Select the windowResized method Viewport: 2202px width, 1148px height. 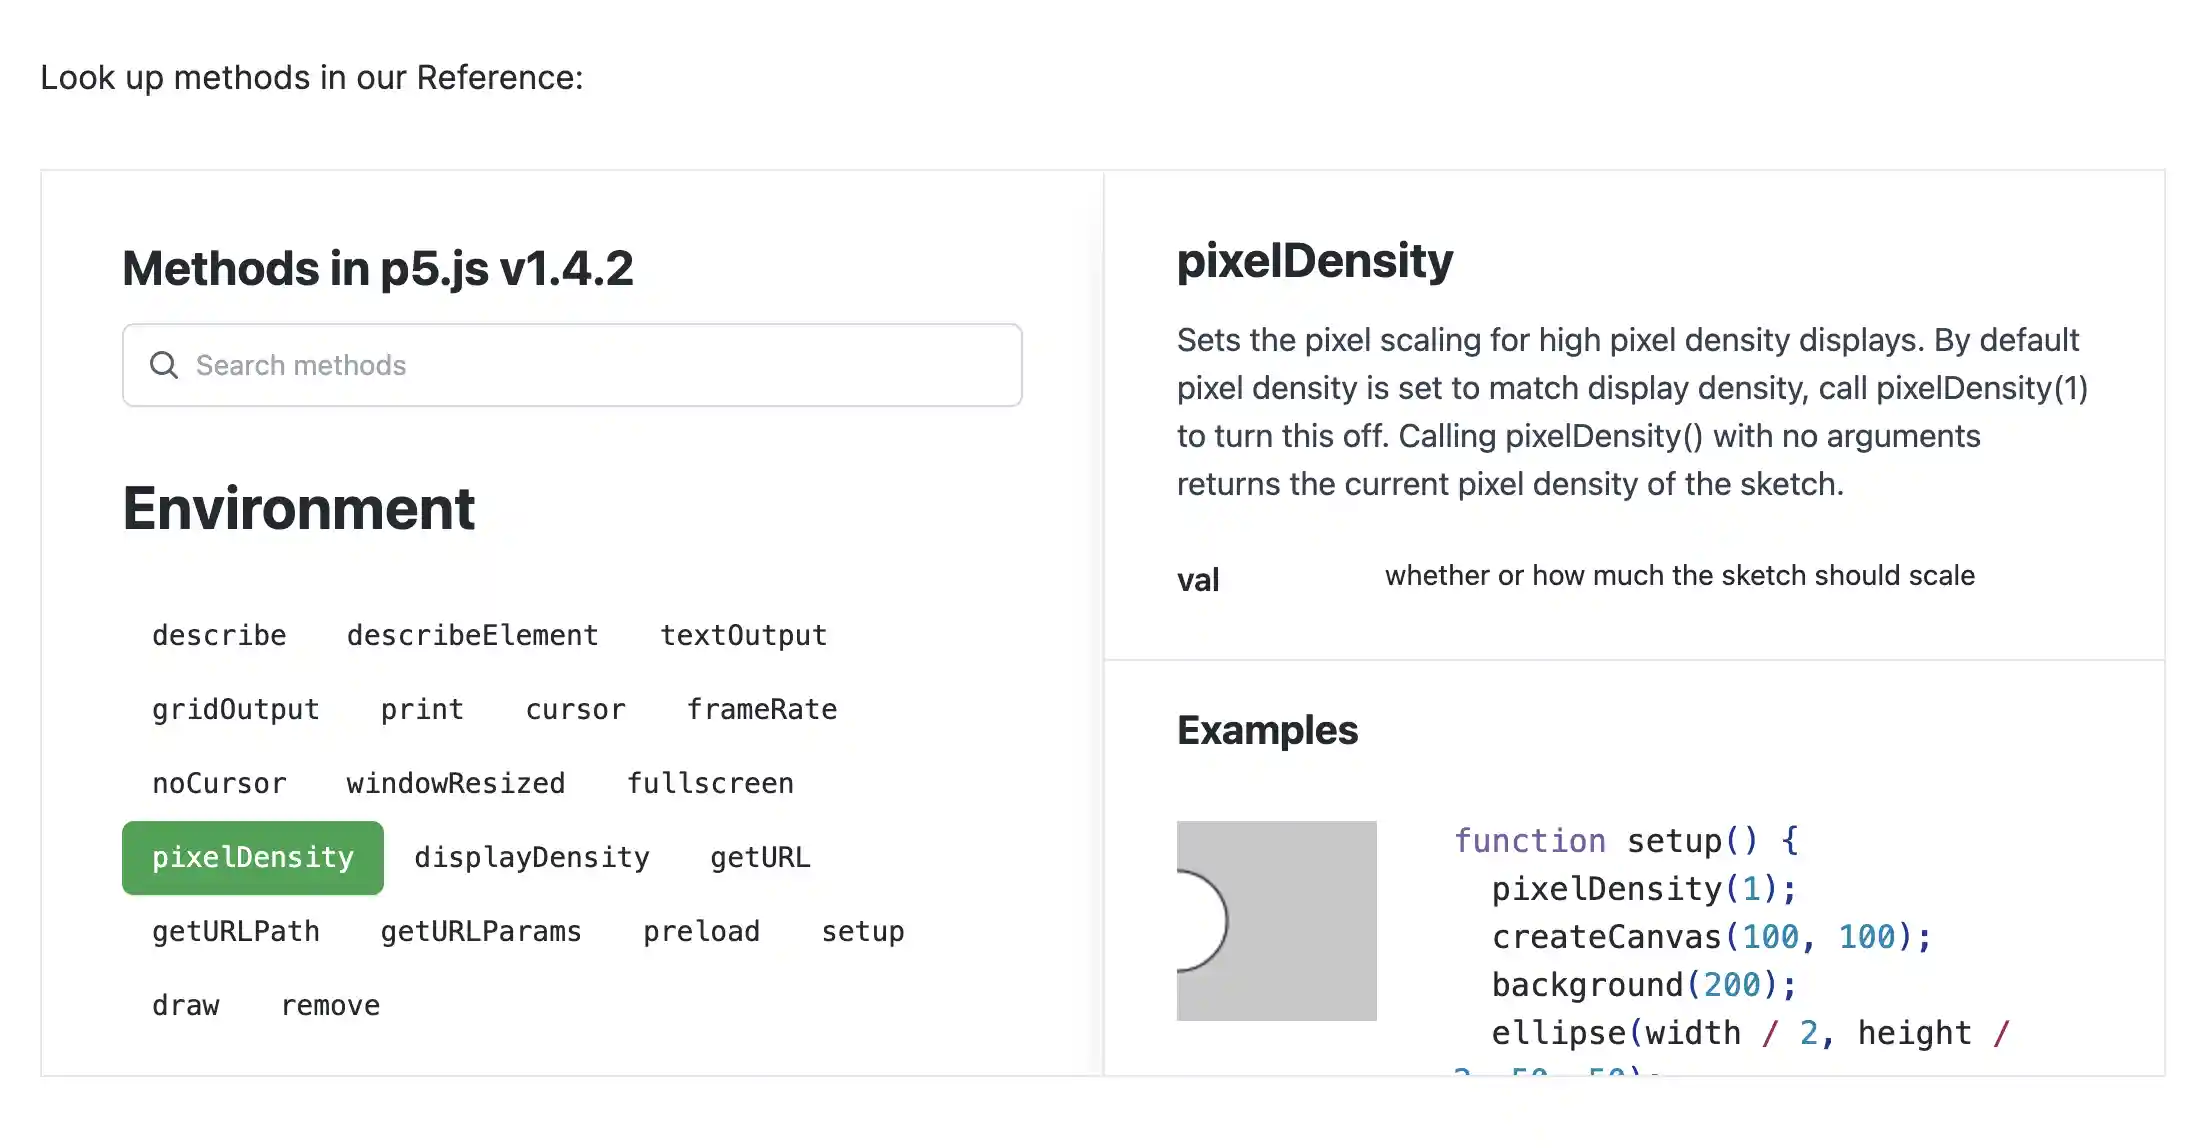pos(455,783)
